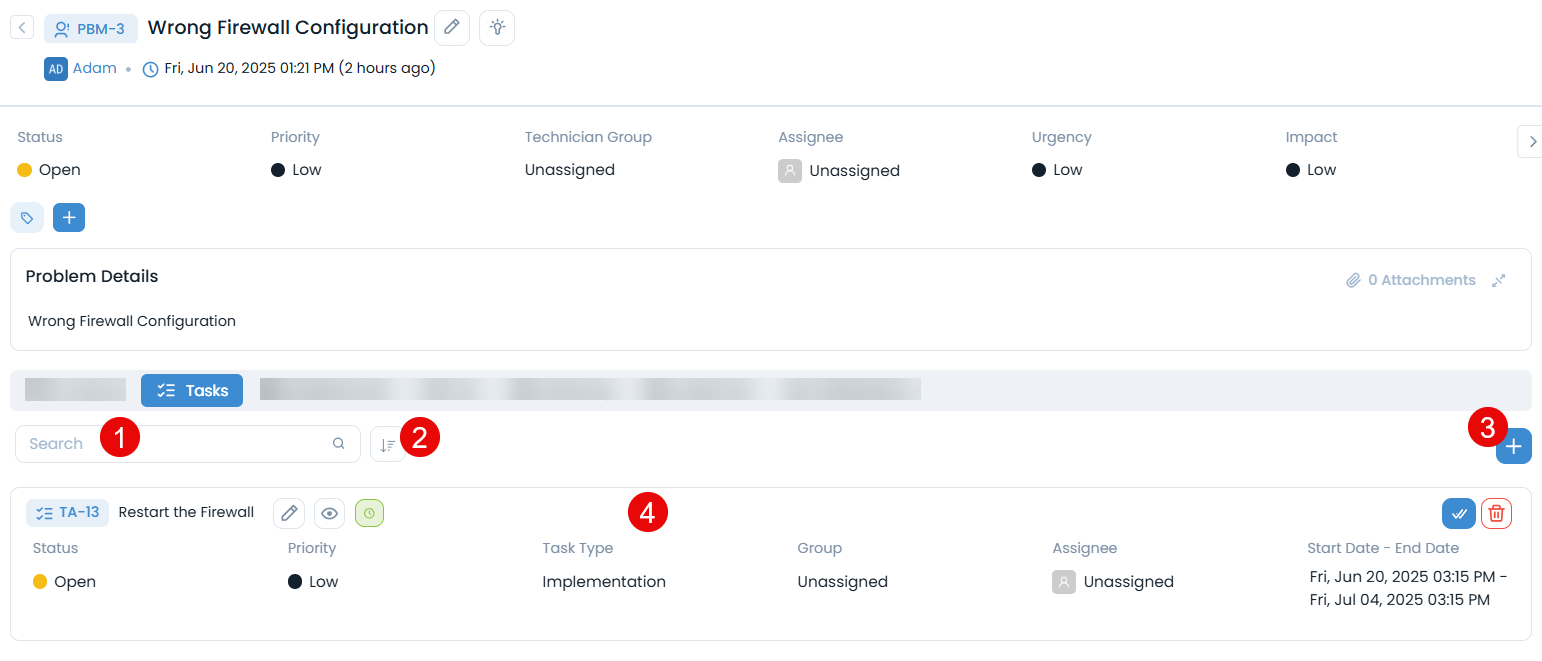The height and width of the screenshot is (661, 1542).
Task: View the TA-13 task via eye icon
Action: coord(330,513)
